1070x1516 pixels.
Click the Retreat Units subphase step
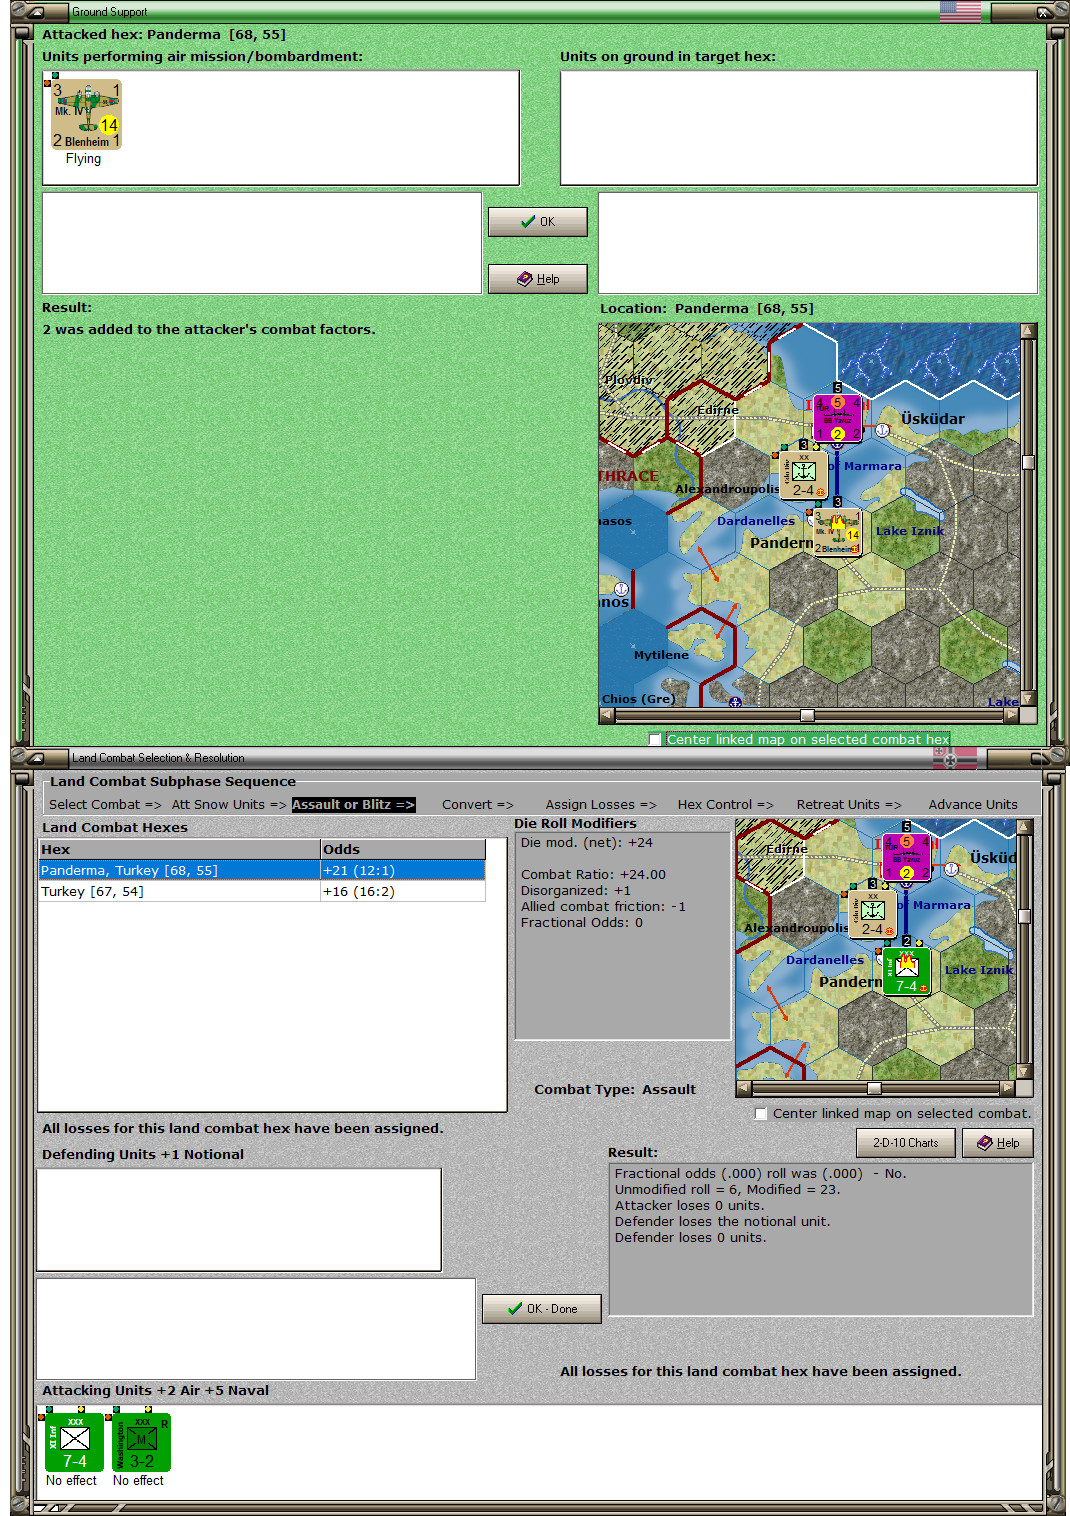[x=849, y=805]
